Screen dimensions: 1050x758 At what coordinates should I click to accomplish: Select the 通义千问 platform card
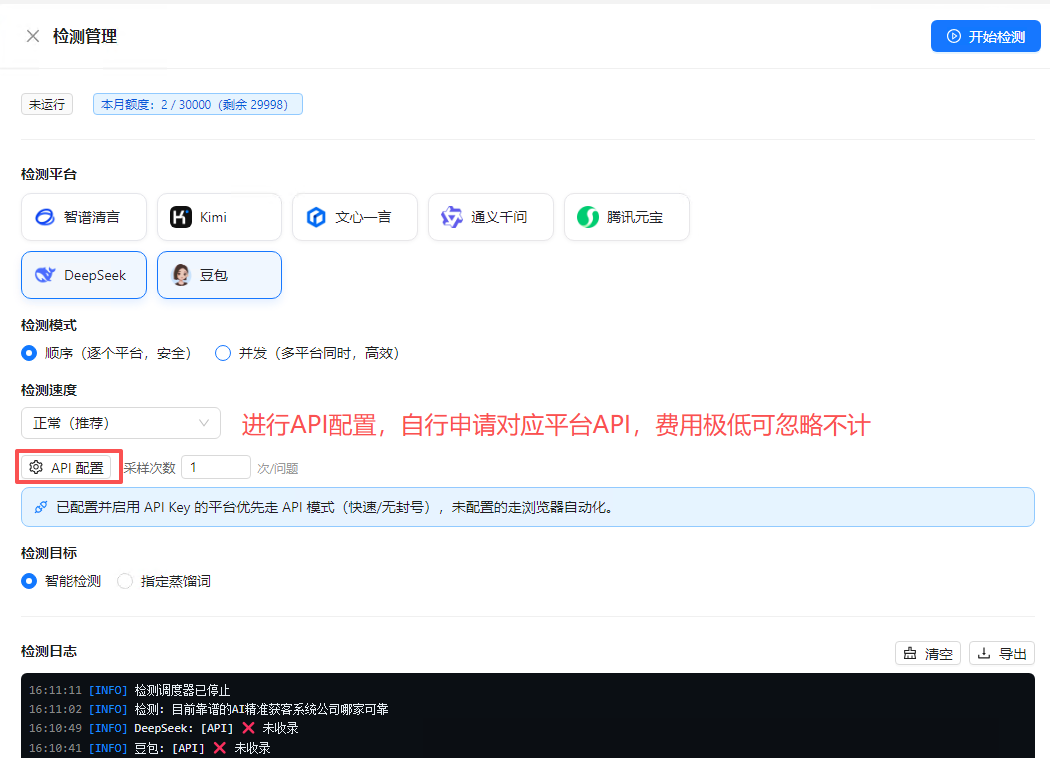491,217
